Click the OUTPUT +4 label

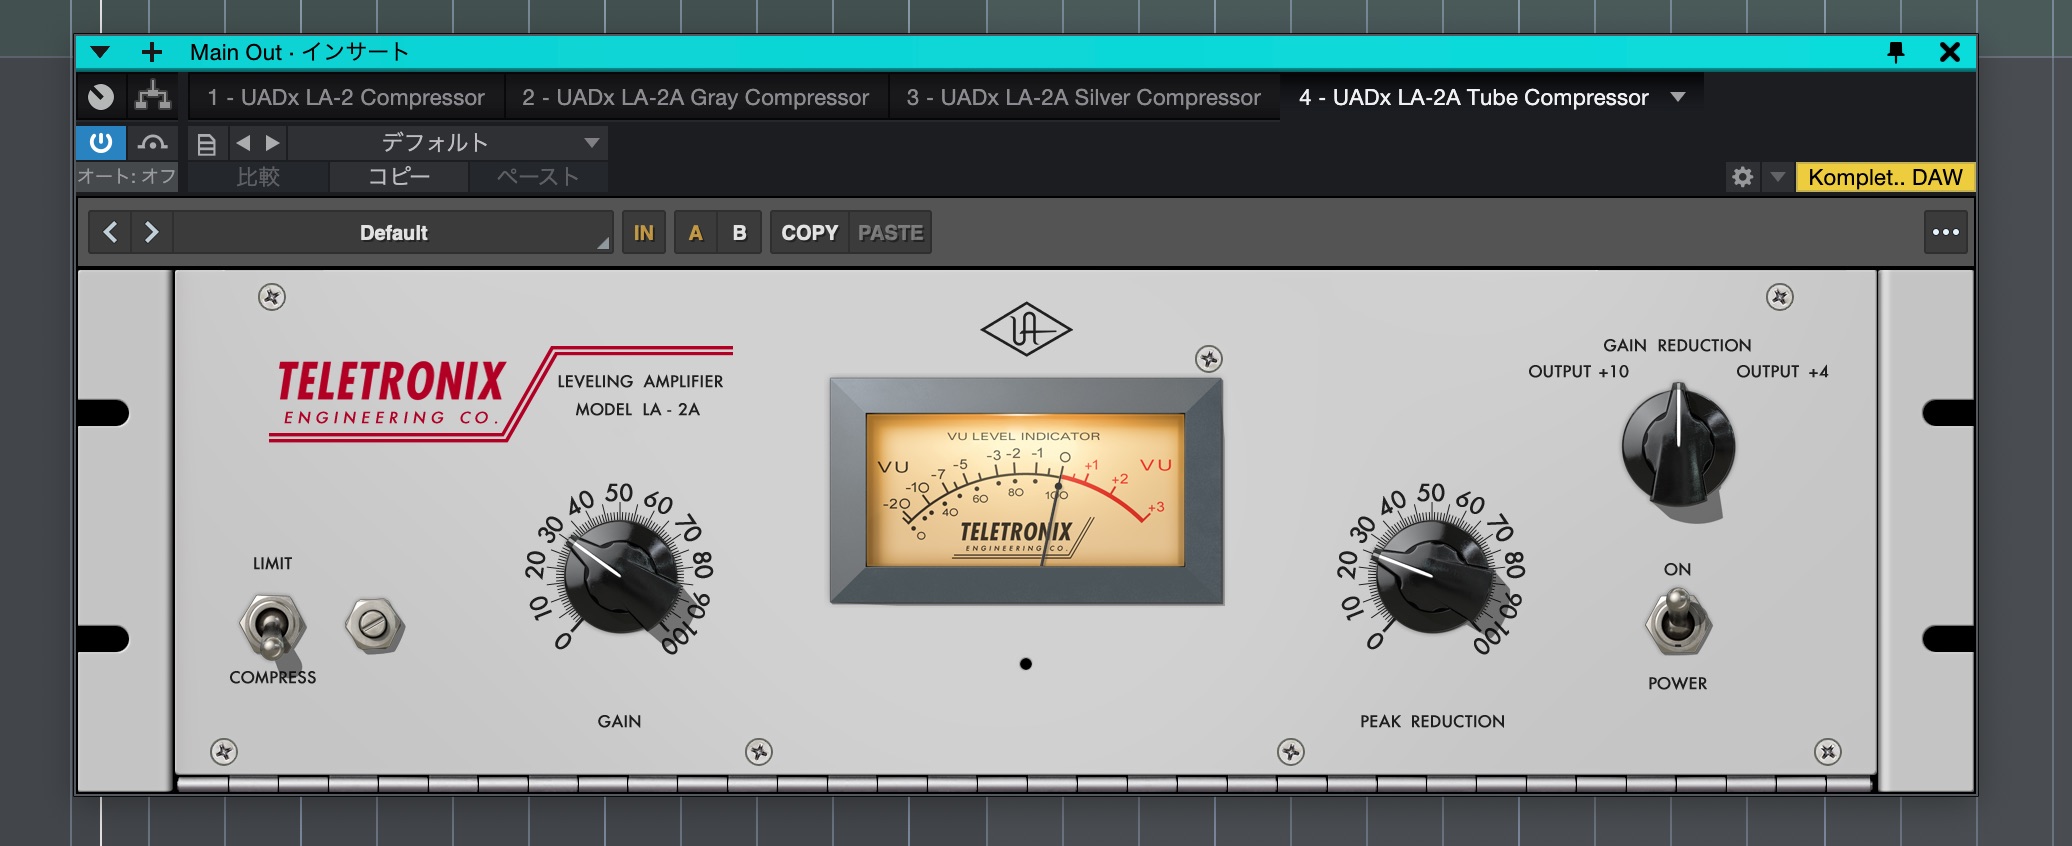(x=1782, y=372)
